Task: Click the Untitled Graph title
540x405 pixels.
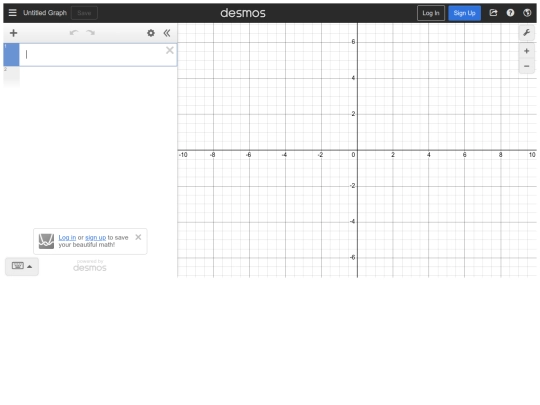Action: click(45, 13)
